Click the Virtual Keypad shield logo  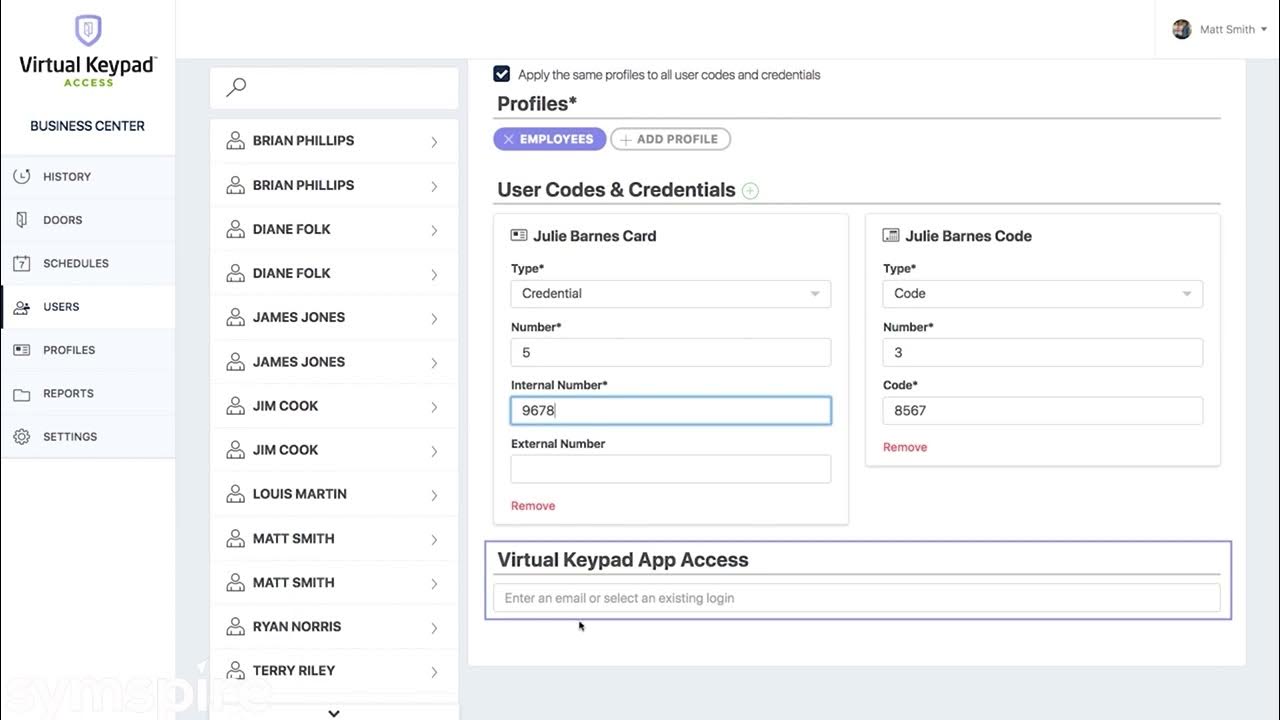click(x=88, y=30)
